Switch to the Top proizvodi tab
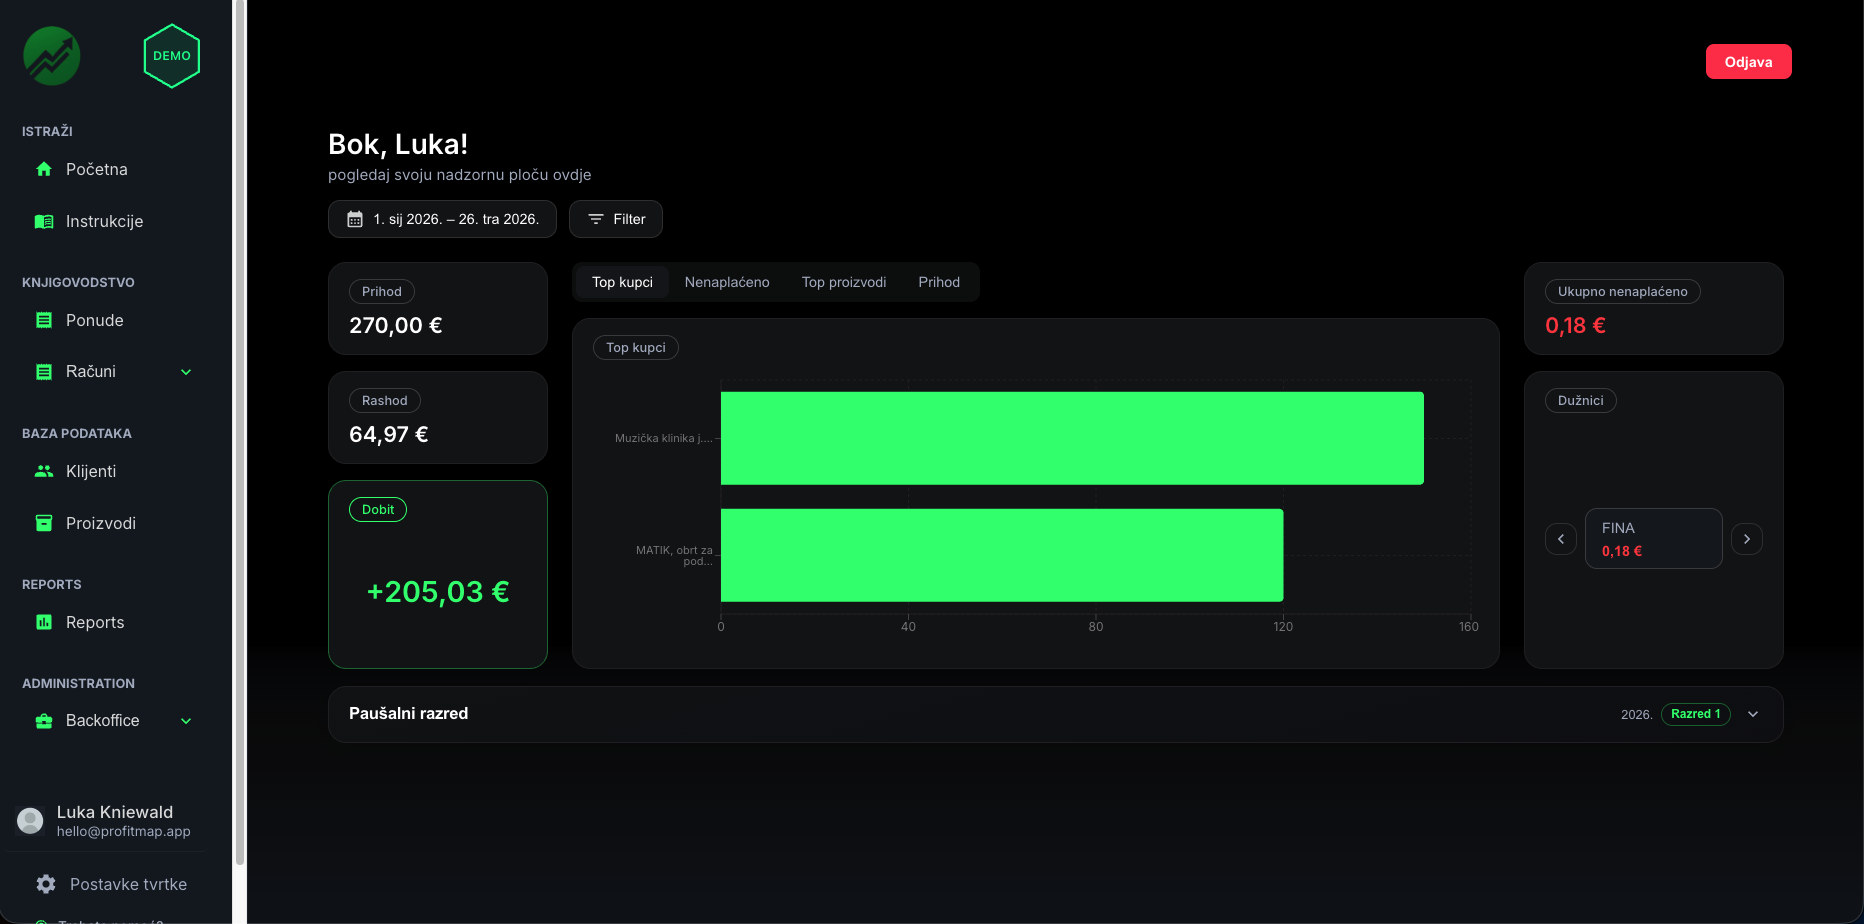This screenshot has height=924, width=1864. click(x=844, y=282)
